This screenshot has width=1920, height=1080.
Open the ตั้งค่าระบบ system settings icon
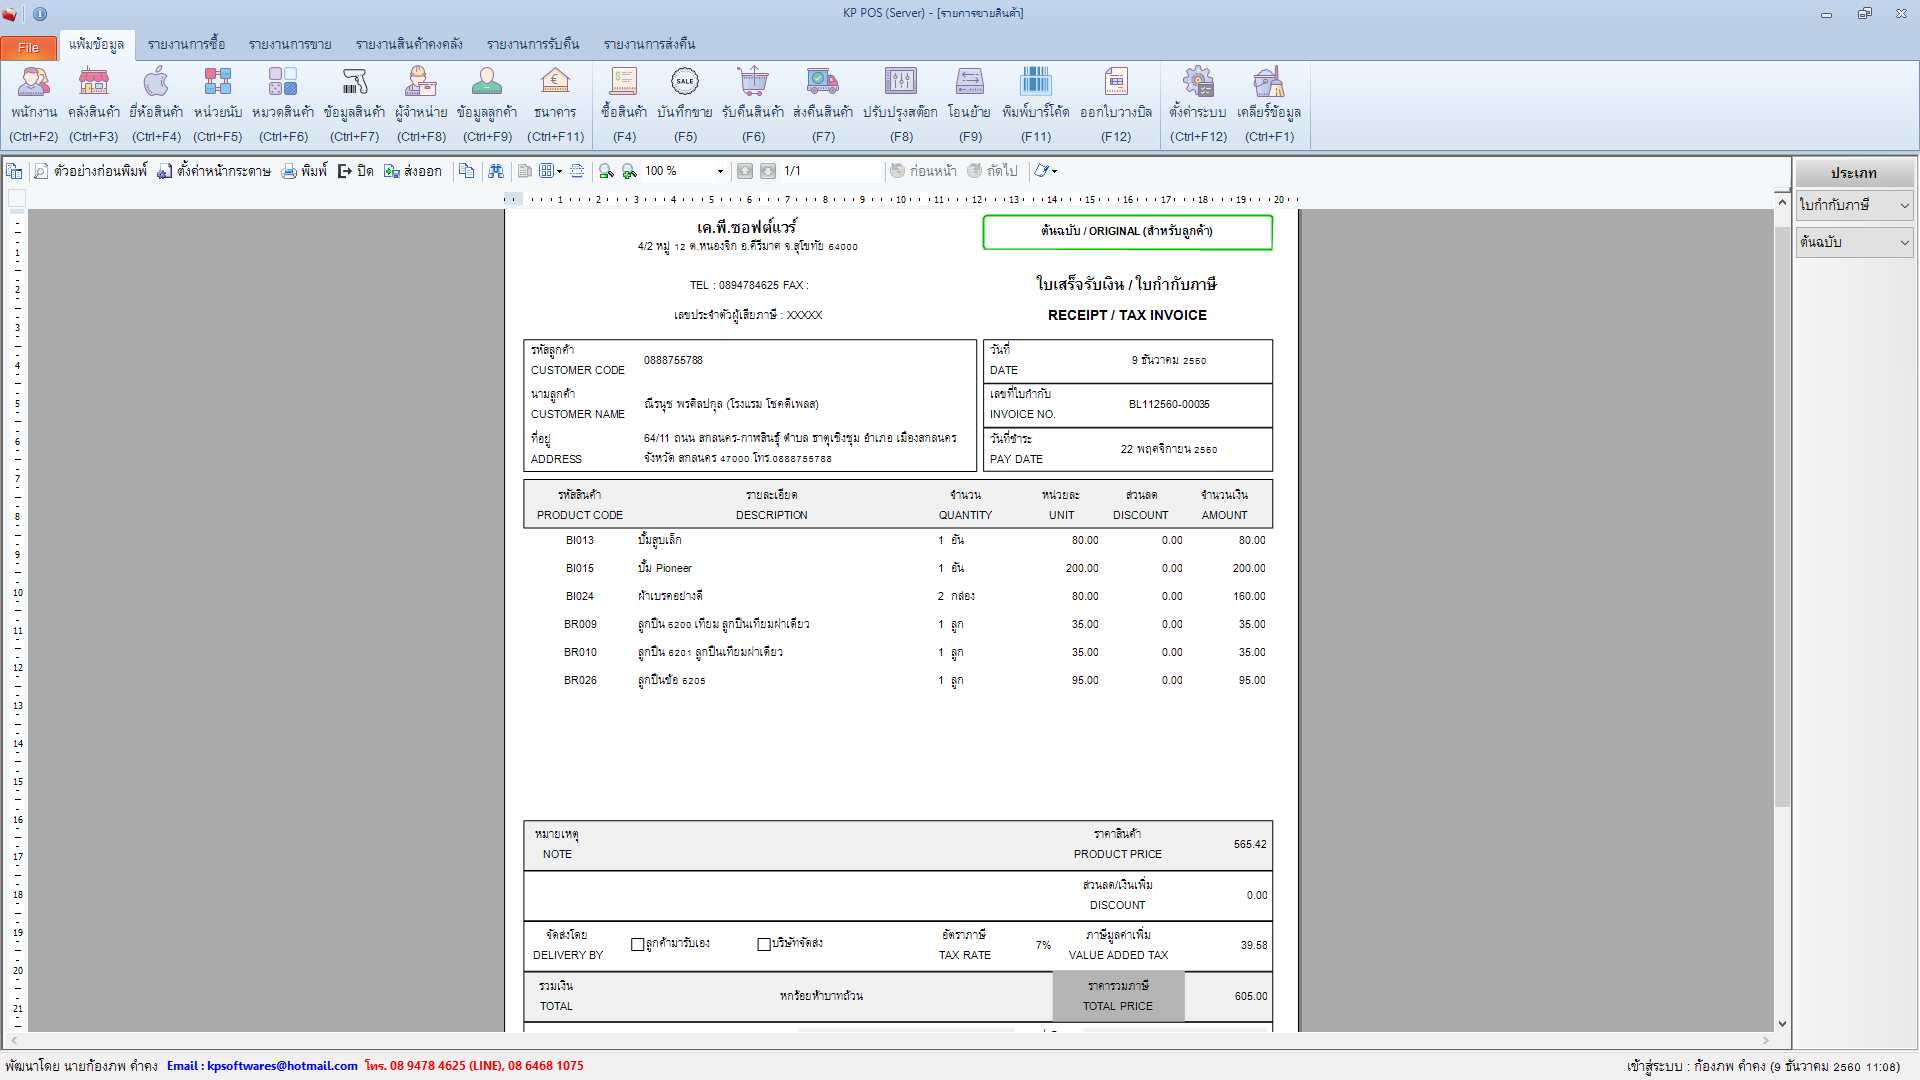(x=1198, y=105)
